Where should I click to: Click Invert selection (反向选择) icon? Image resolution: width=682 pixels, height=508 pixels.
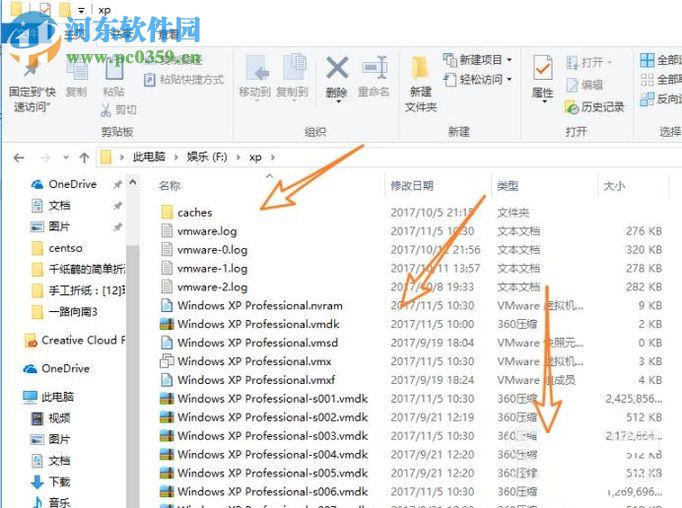point(647,99)
